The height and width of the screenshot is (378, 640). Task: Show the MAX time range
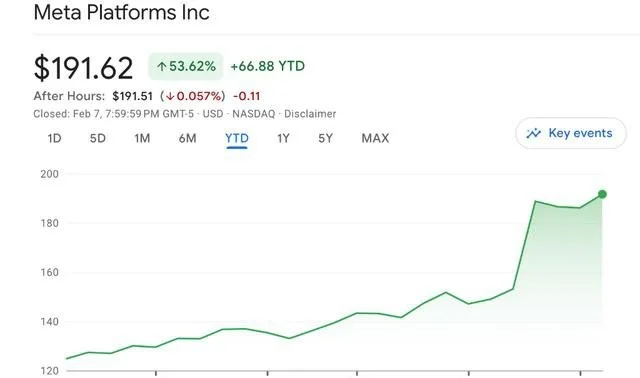tap(375, 138)
